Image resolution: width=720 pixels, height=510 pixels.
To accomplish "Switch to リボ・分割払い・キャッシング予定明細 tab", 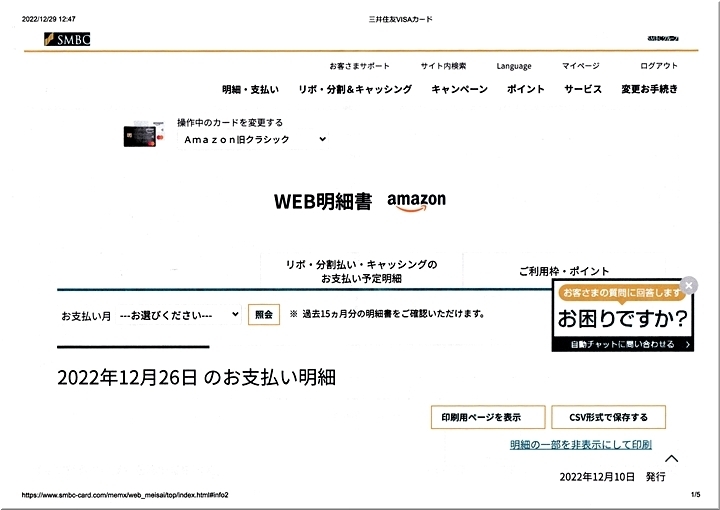I will (x=361, y=271).
